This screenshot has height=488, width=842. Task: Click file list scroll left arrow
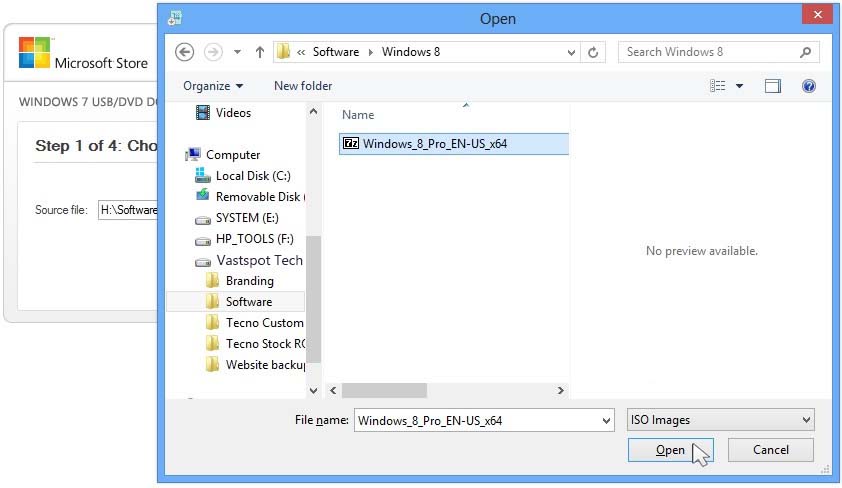[333, 390]
